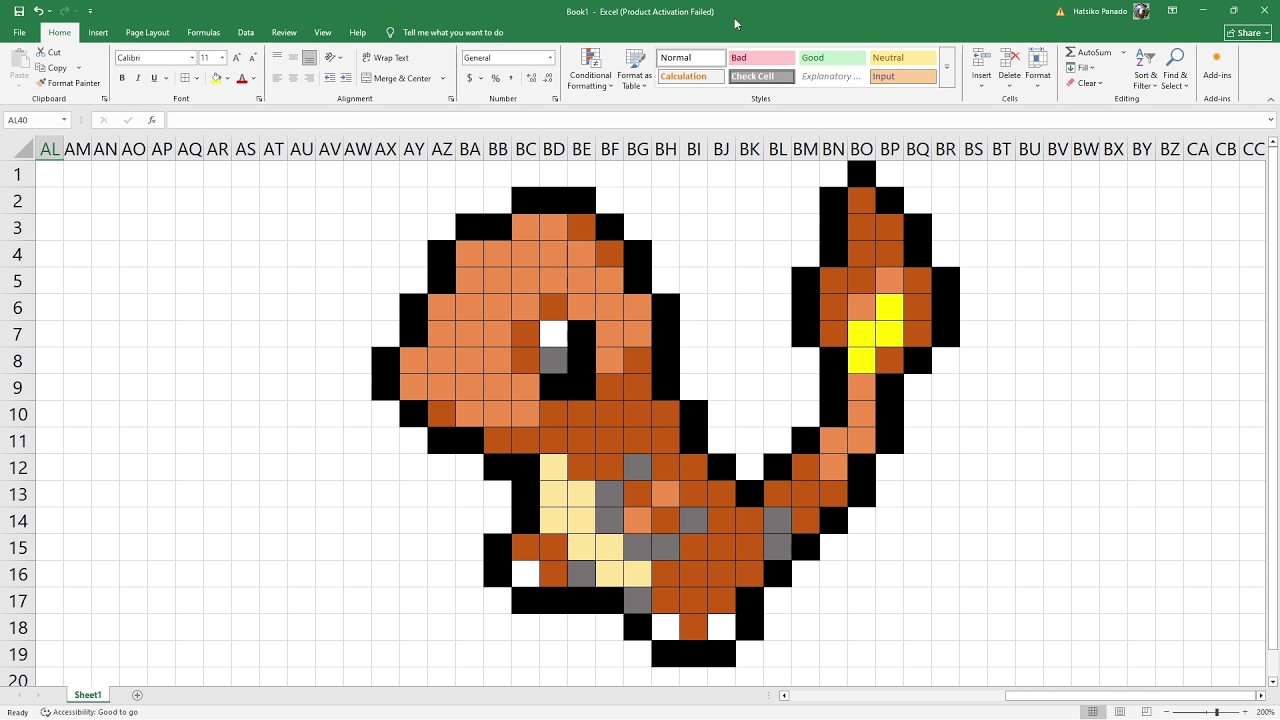The width and height of the screenshot is (1280, 720).
Task: Switch to the Page Layout tab
Action: (147, 33)
